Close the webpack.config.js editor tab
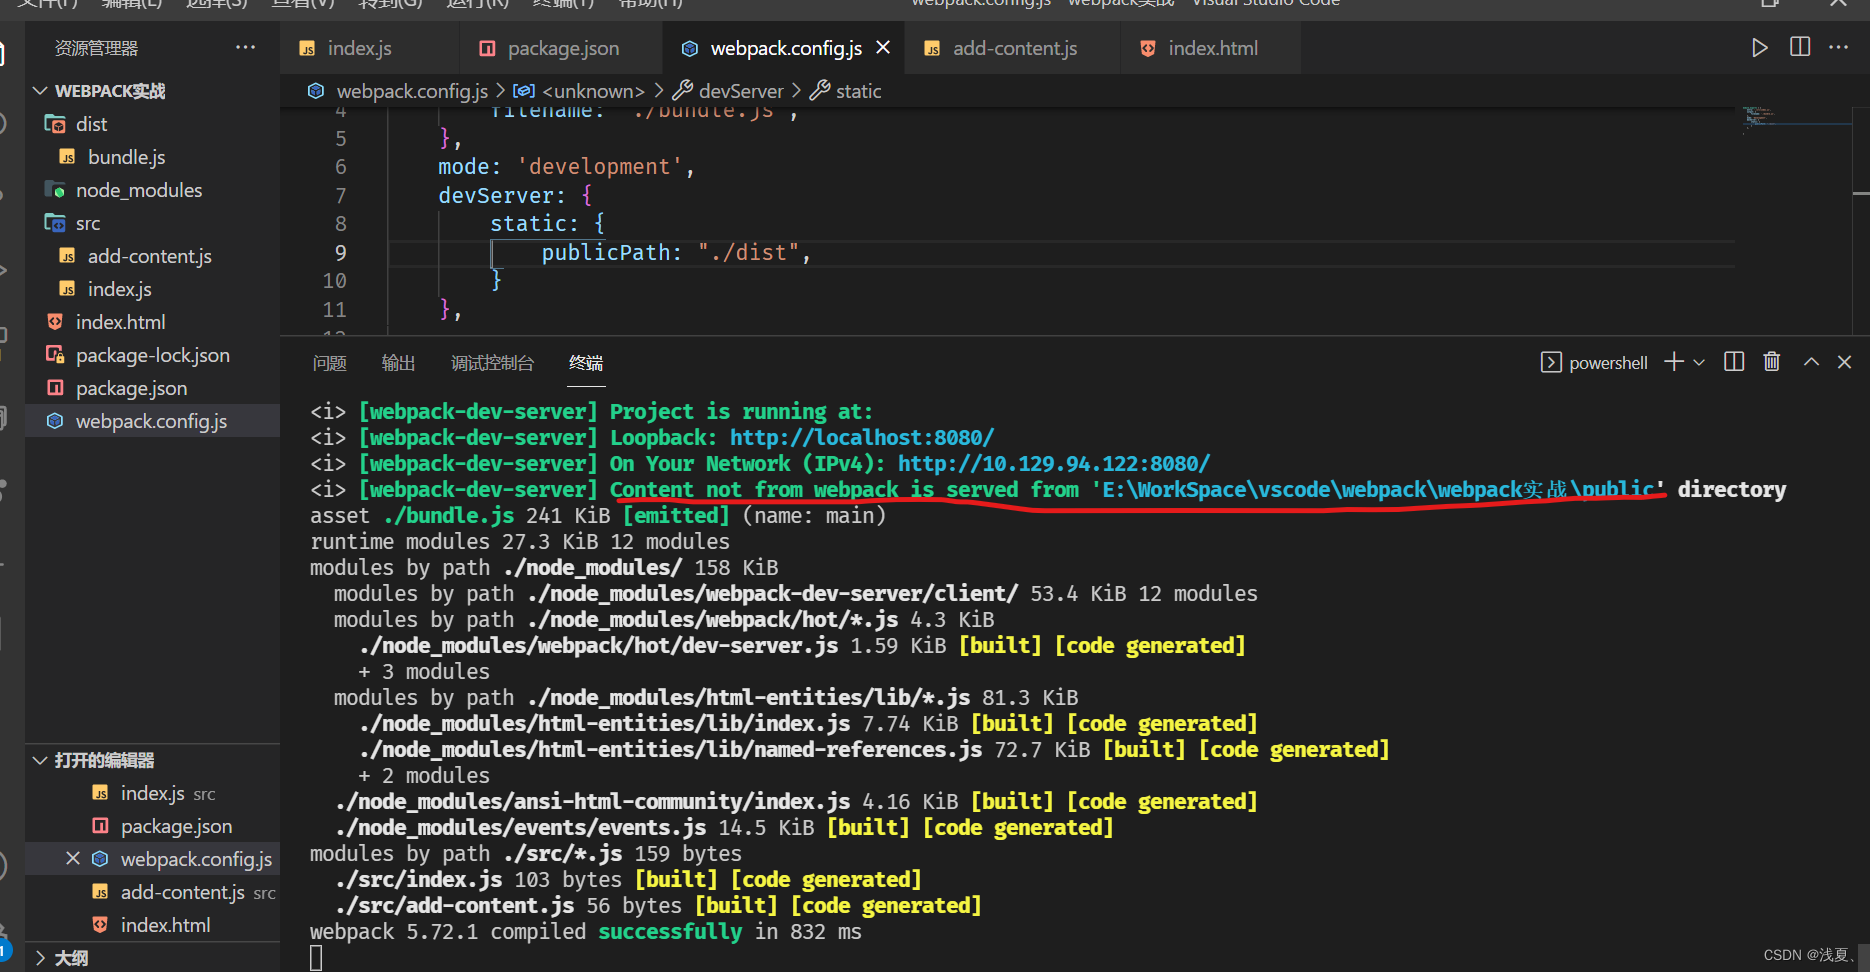 coord(883,48)
